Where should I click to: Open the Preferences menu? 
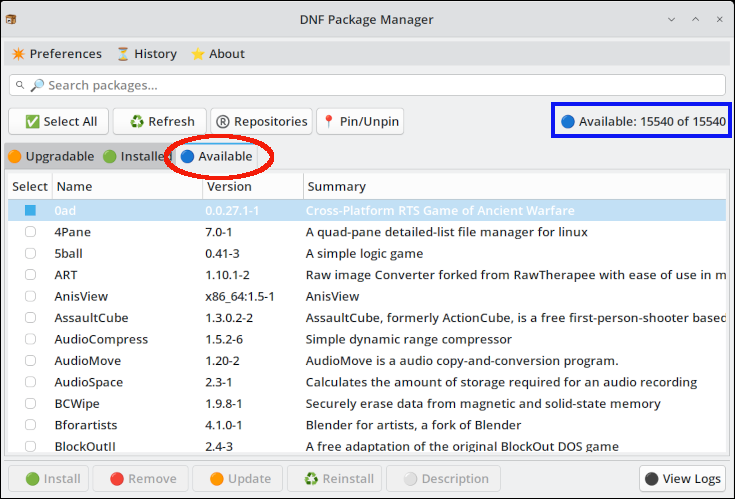point(56,54)
